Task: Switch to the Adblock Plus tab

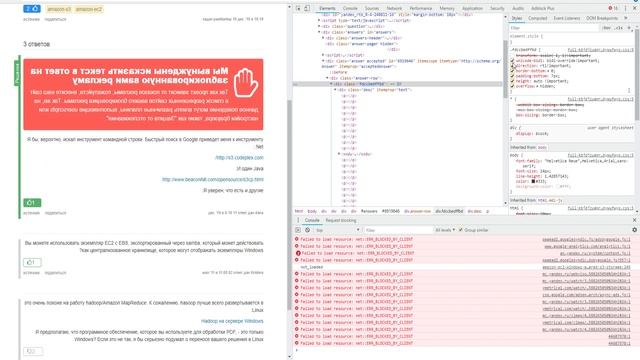Action: 542,8
